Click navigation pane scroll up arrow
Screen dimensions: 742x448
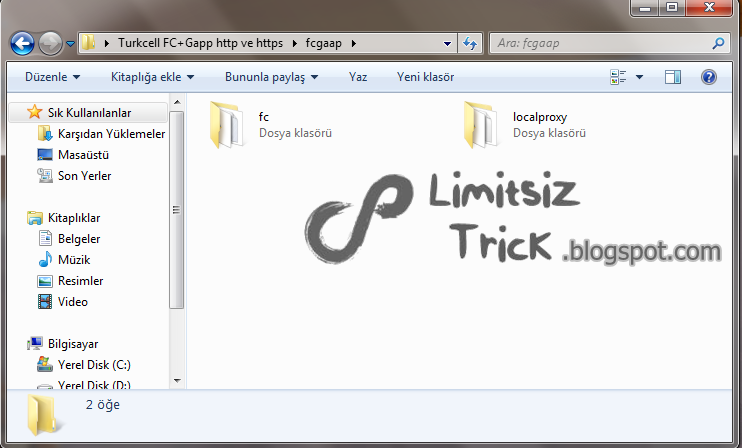click(177, 102)
